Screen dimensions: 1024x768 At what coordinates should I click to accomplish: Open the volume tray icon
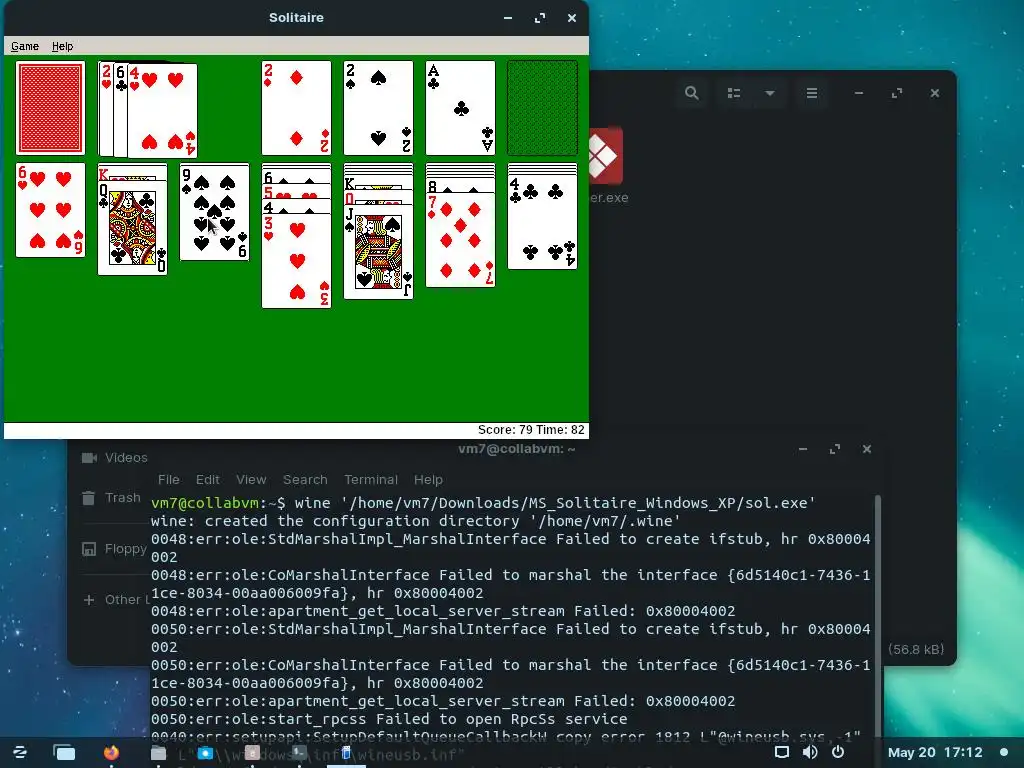tap(810, 752)
